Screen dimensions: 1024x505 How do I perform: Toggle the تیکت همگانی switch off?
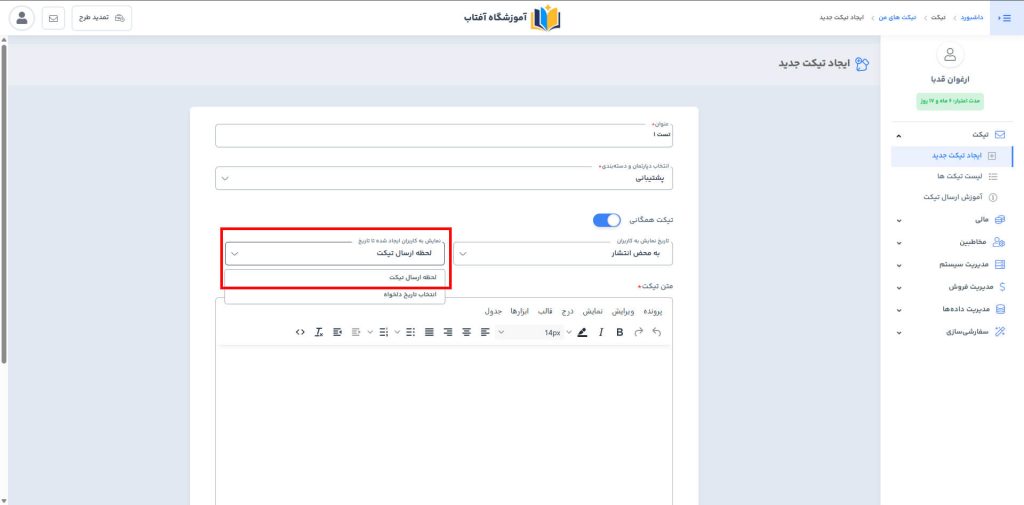[607, 219]
